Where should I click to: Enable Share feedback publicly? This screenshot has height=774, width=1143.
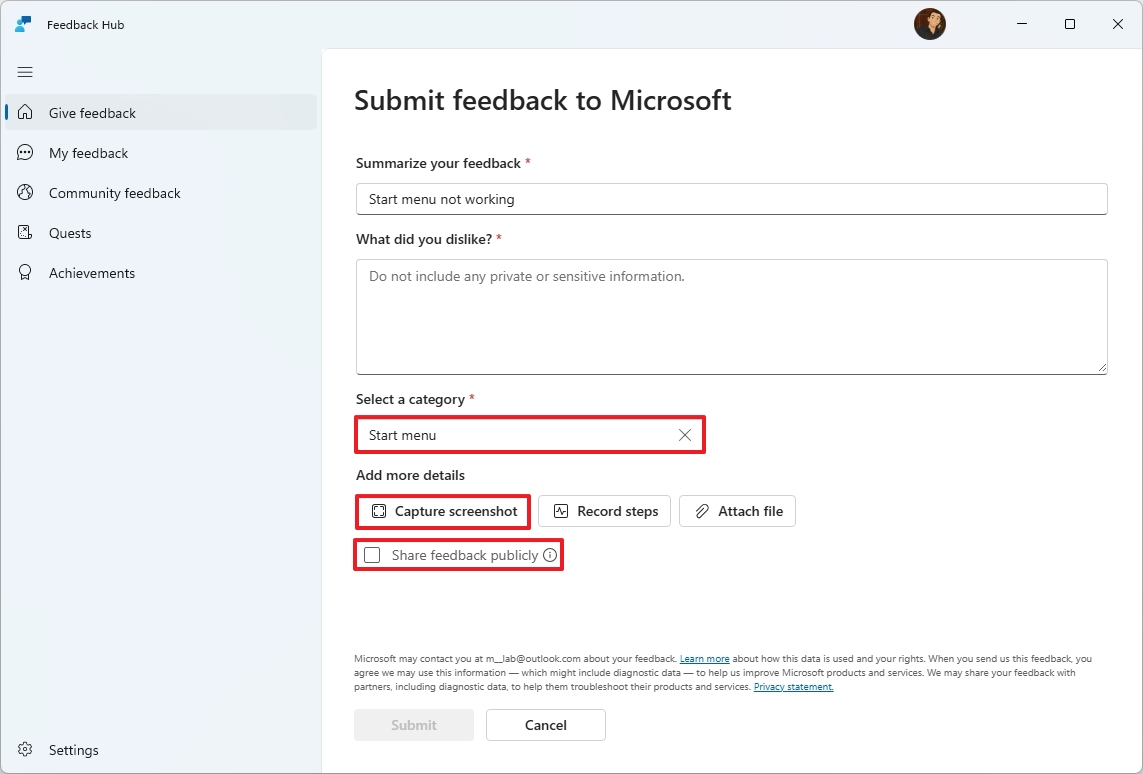point(371,554)
